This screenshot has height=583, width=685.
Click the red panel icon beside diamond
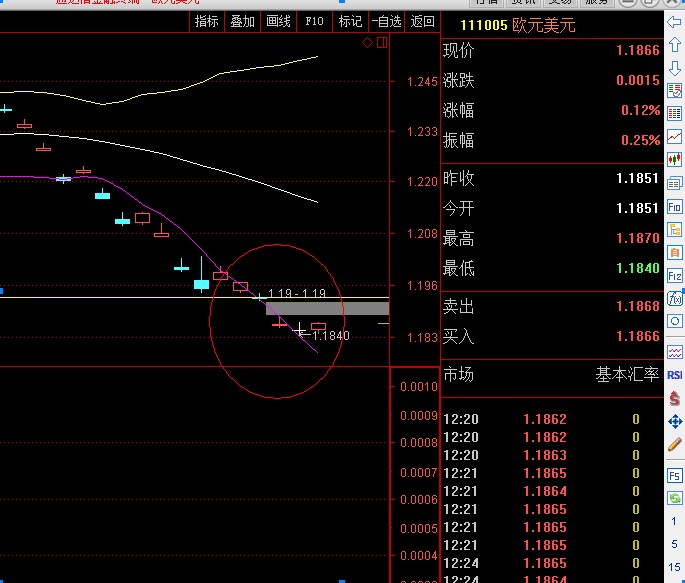pos(380,43)
